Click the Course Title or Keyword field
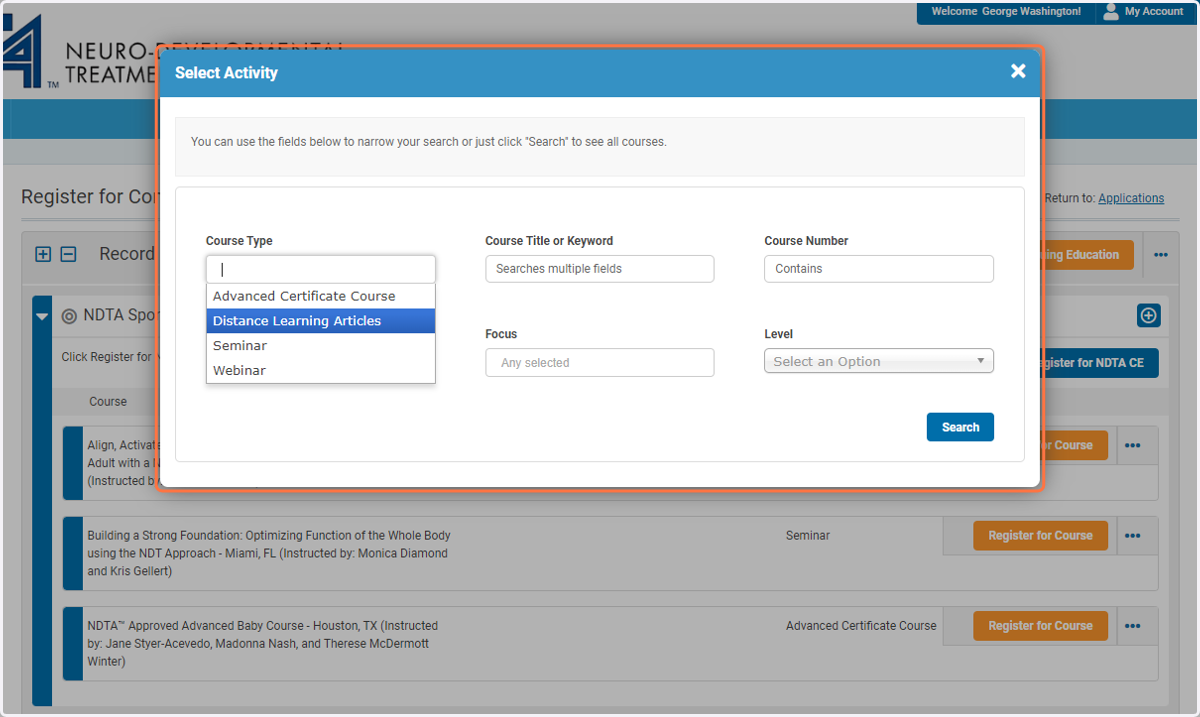 [600, 269]
